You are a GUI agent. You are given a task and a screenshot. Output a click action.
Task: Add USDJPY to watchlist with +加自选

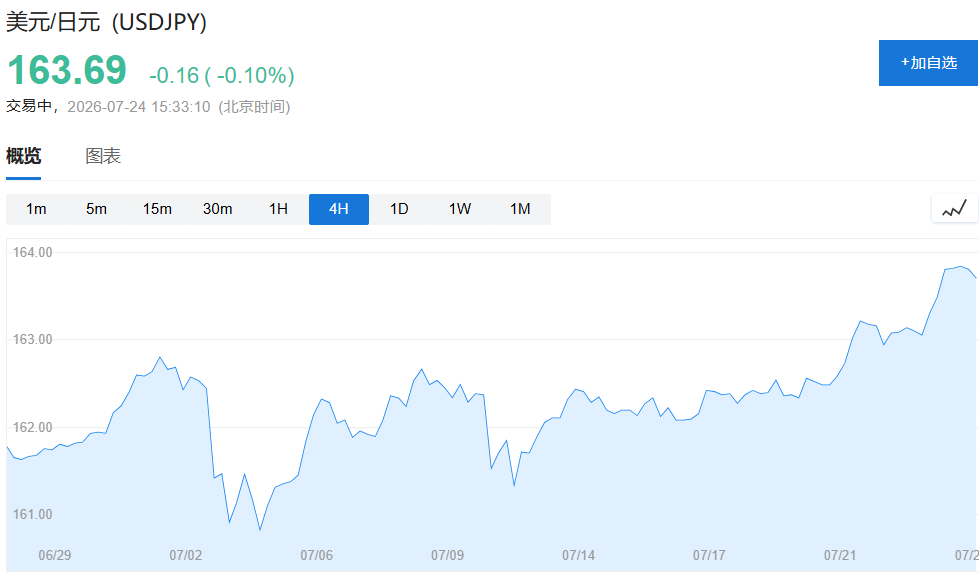point(928,63)
